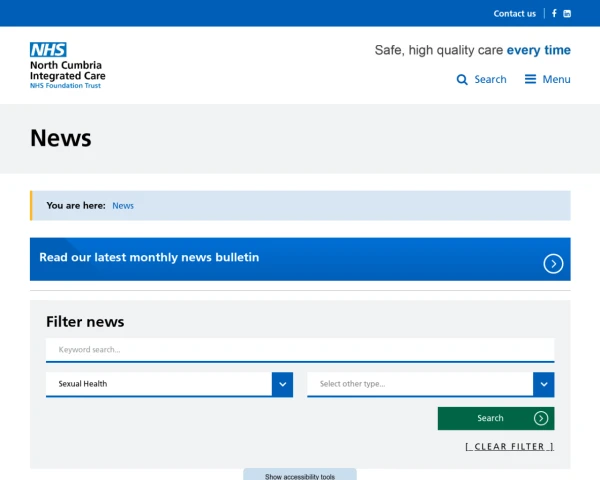600x480 pixels.
Task: Open the Facebook page icon
Action: (554, 13)
